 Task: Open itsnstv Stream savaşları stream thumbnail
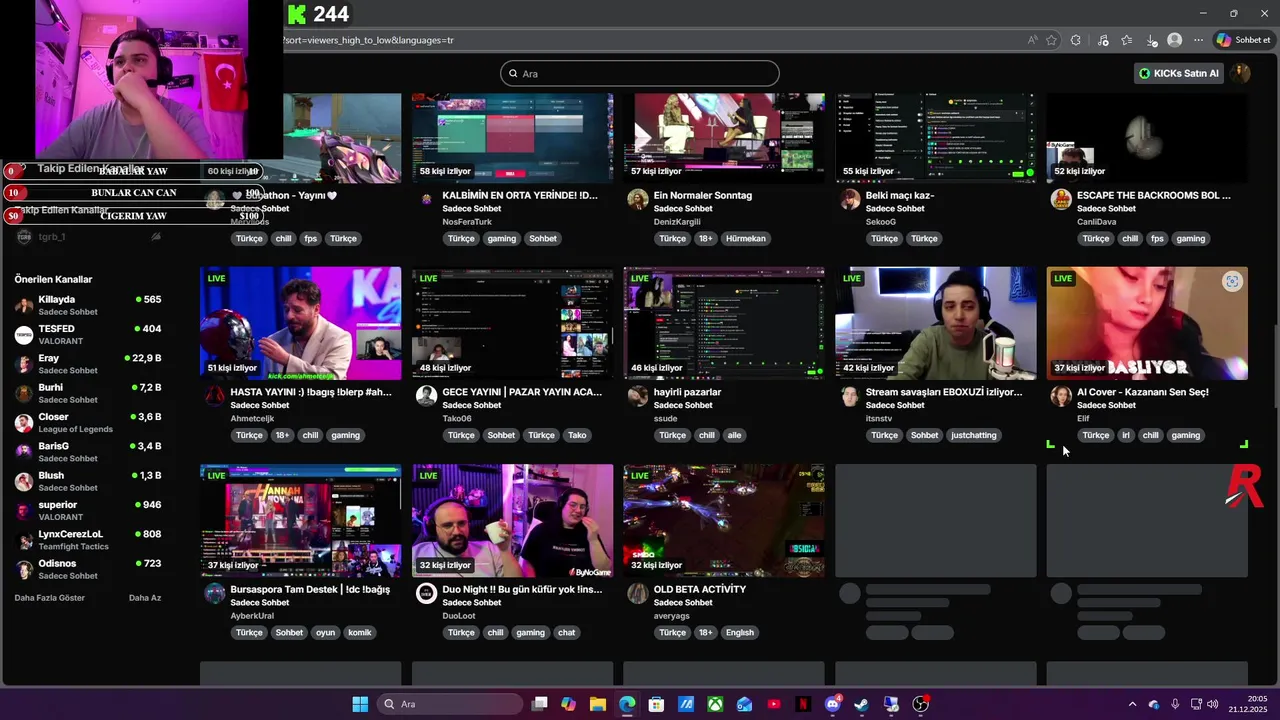click(x=936, y=323)
